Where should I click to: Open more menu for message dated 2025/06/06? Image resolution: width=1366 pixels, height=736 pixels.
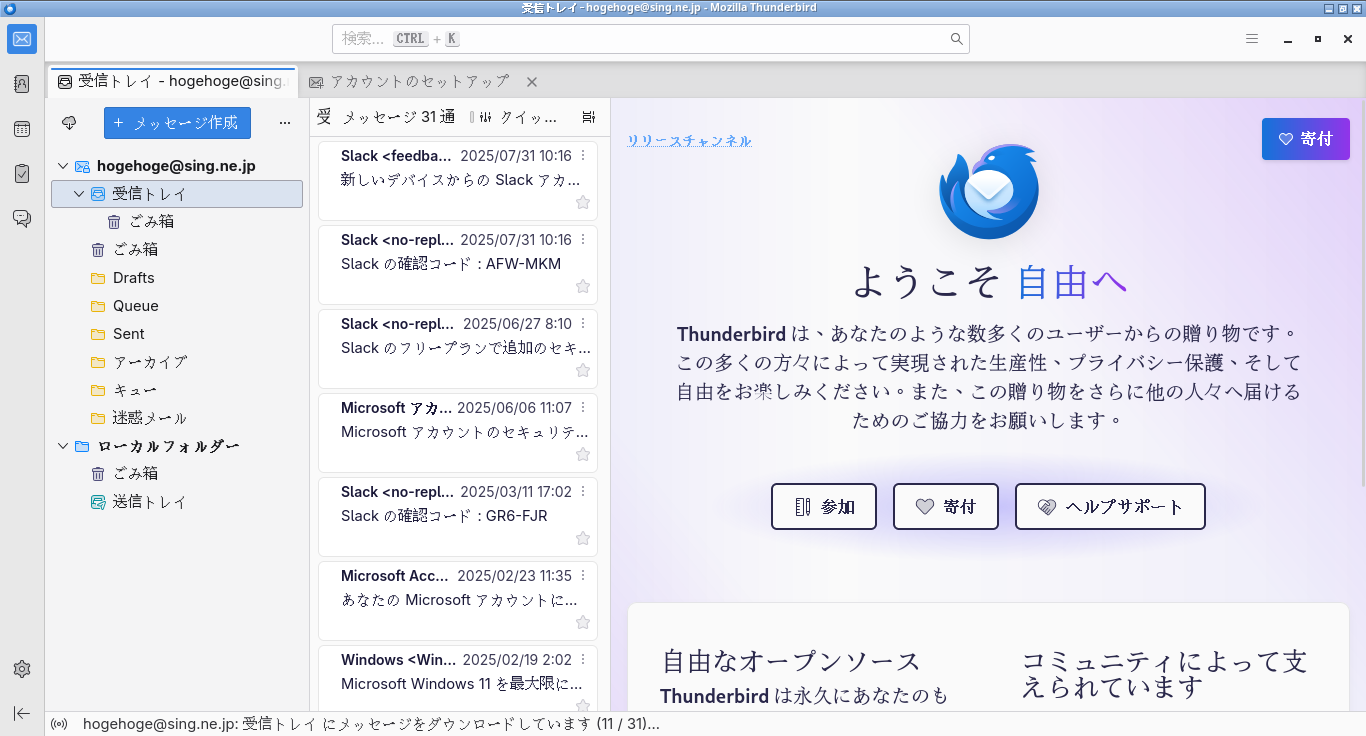tap(583, 408)
